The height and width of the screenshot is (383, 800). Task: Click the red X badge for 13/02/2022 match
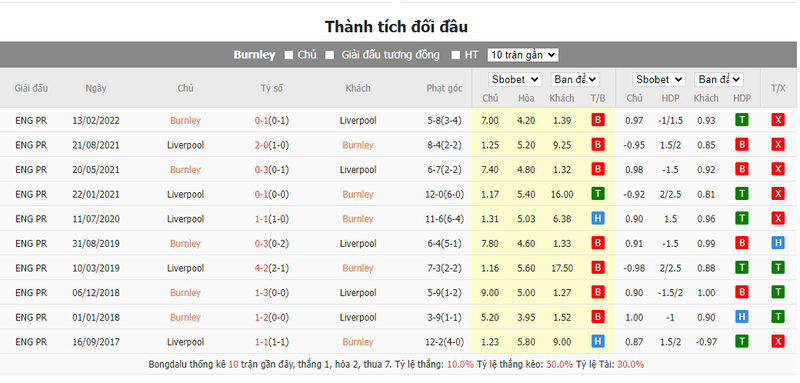tap(778, 120)
